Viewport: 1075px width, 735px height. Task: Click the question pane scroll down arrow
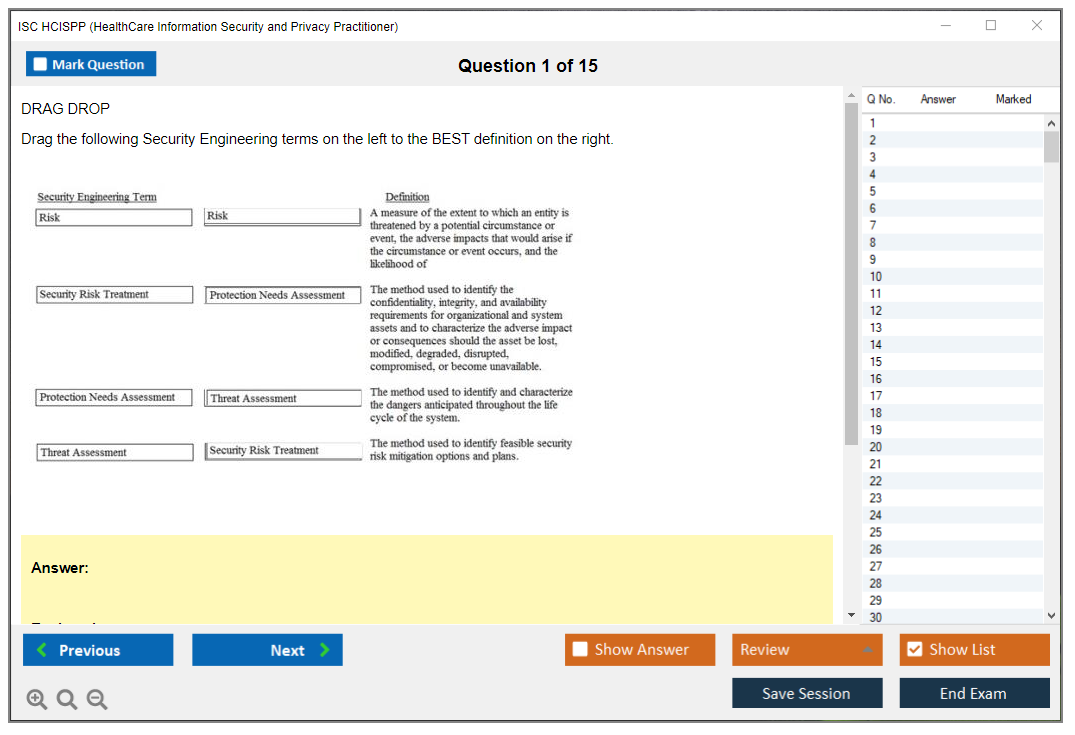pos(851,615)
